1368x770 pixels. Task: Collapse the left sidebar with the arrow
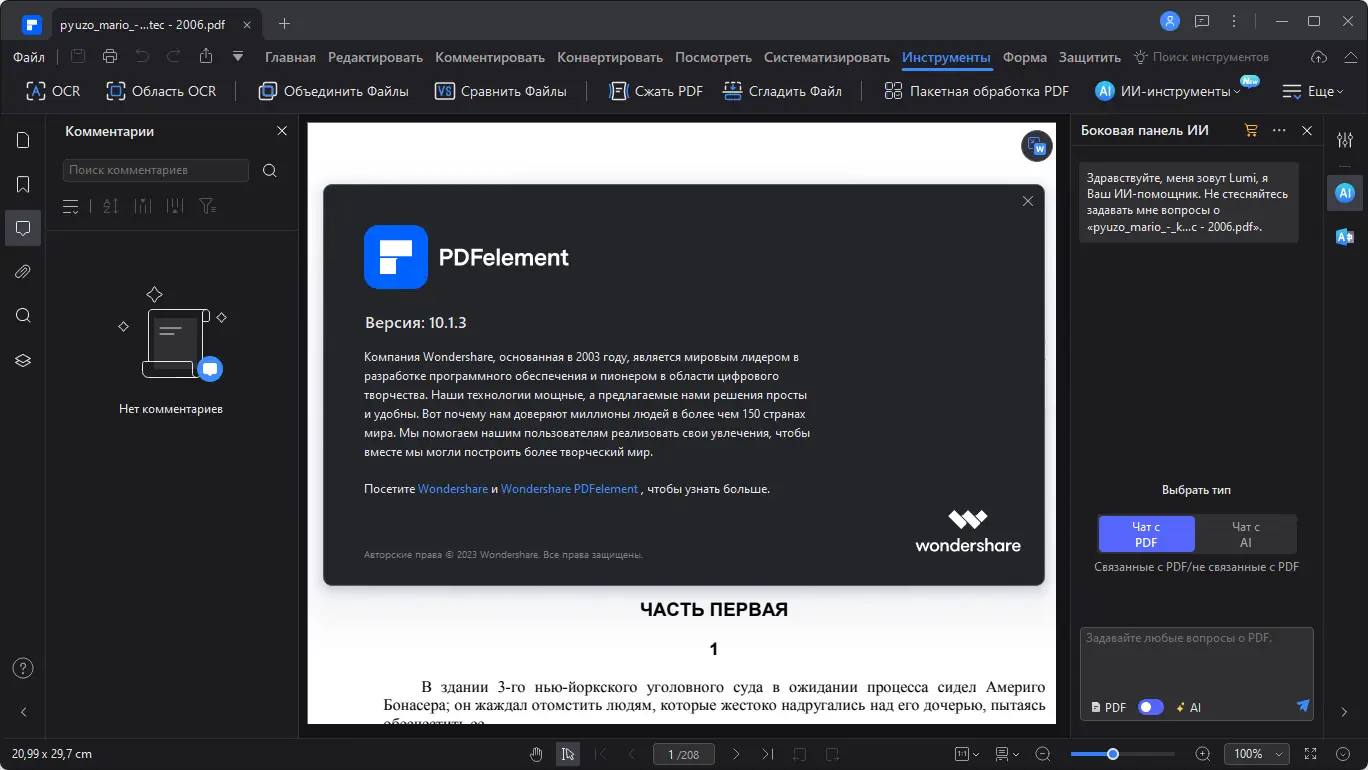[23, 712]
